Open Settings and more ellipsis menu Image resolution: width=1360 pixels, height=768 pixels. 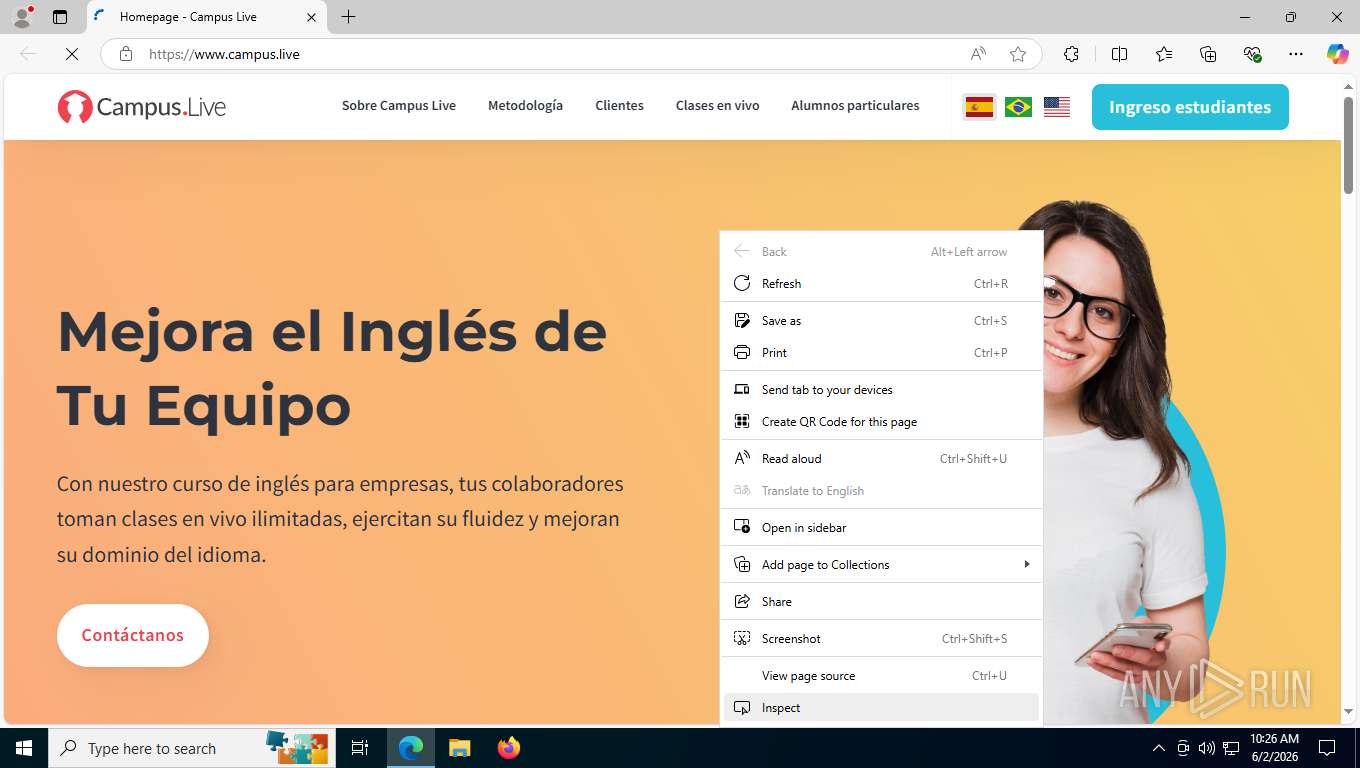[1296, 54]
